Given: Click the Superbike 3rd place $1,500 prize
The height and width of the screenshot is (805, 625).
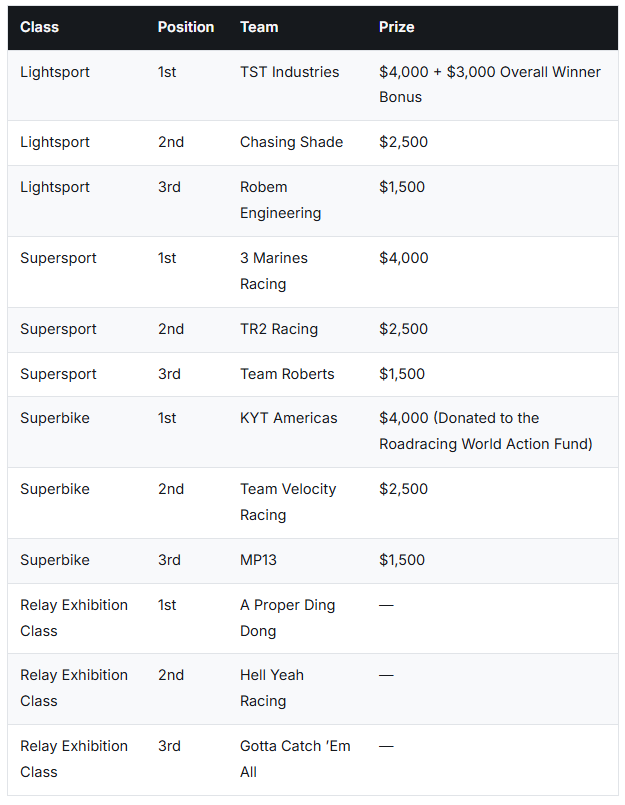Looking at the screenshot, I should coord(402,560).
